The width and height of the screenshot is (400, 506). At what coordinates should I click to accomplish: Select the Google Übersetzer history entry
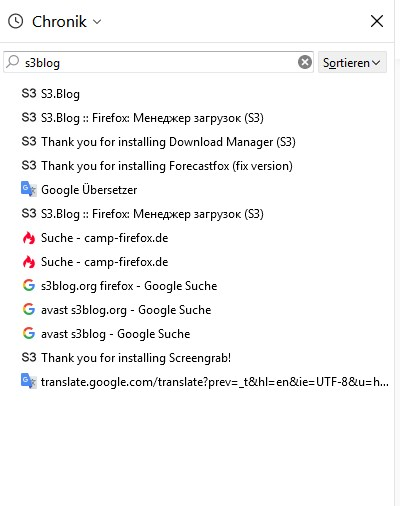[89, 190]
